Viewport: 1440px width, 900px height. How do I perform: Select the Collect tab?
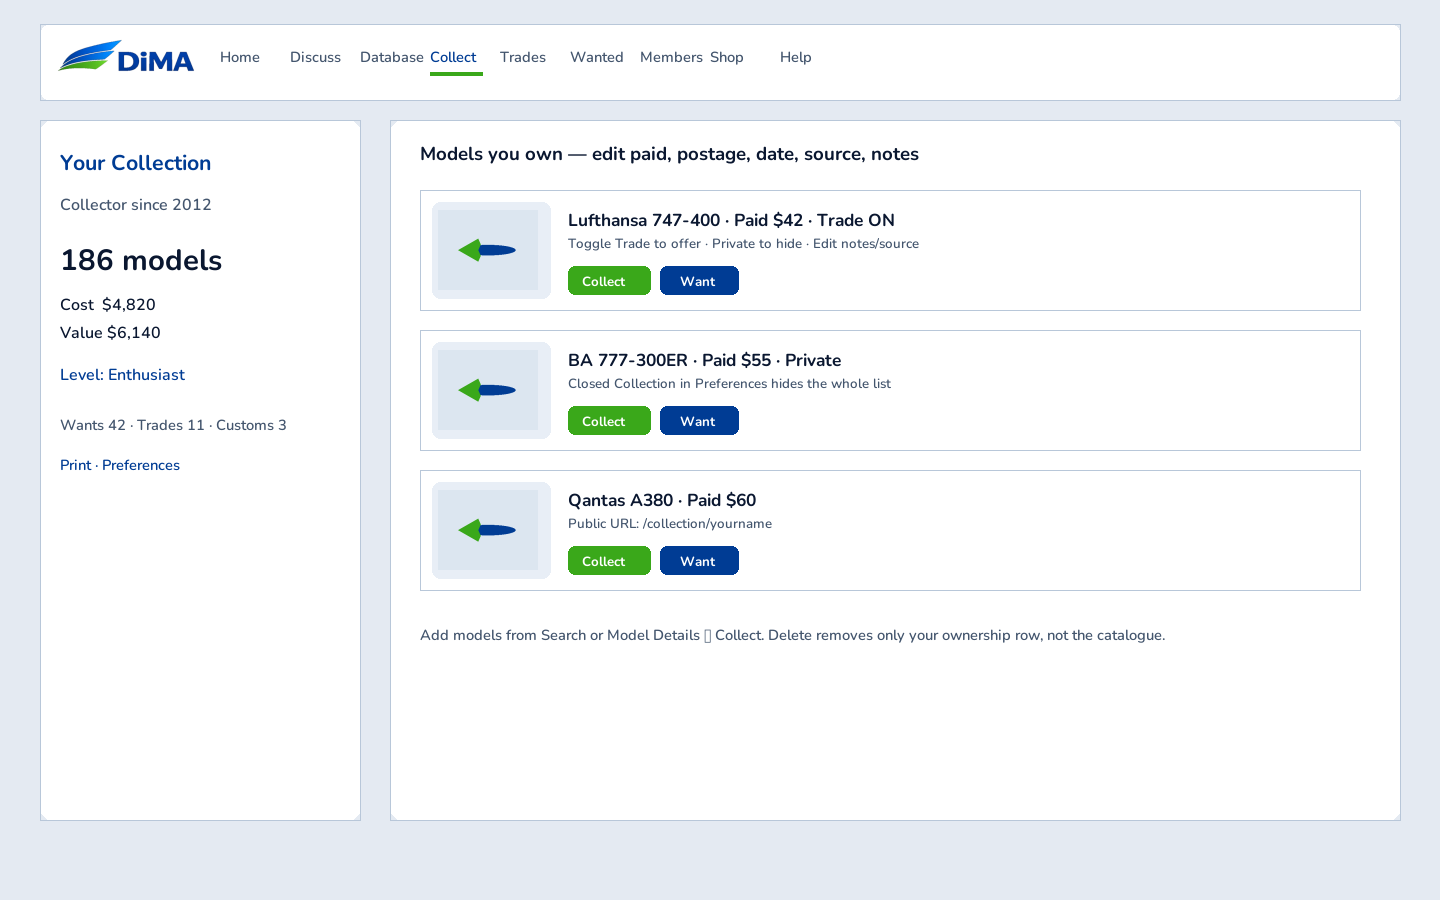coord(453,57)
